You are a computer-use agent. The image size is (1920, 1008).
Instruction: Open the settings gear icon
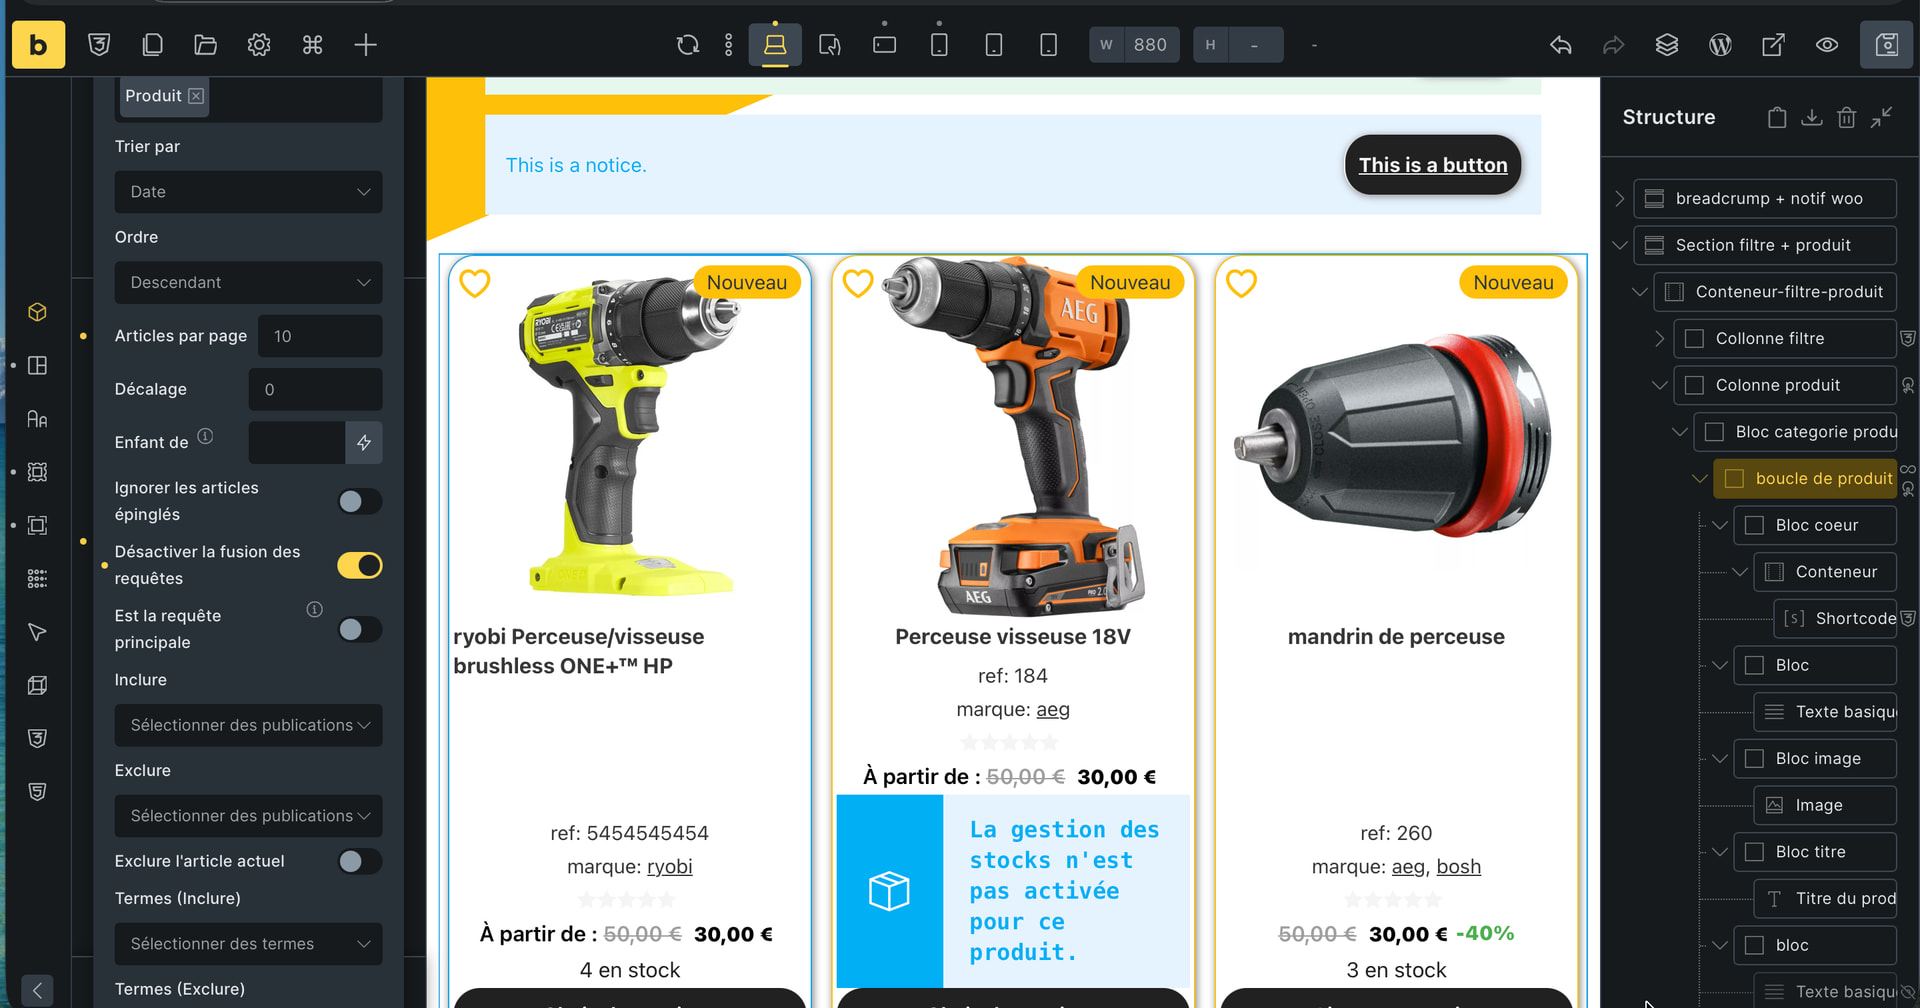pyautogui.click(x=259, y=45)
